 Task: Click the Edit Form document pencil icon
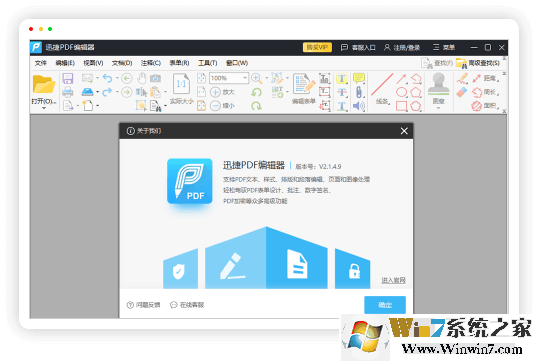coord(304,84)
